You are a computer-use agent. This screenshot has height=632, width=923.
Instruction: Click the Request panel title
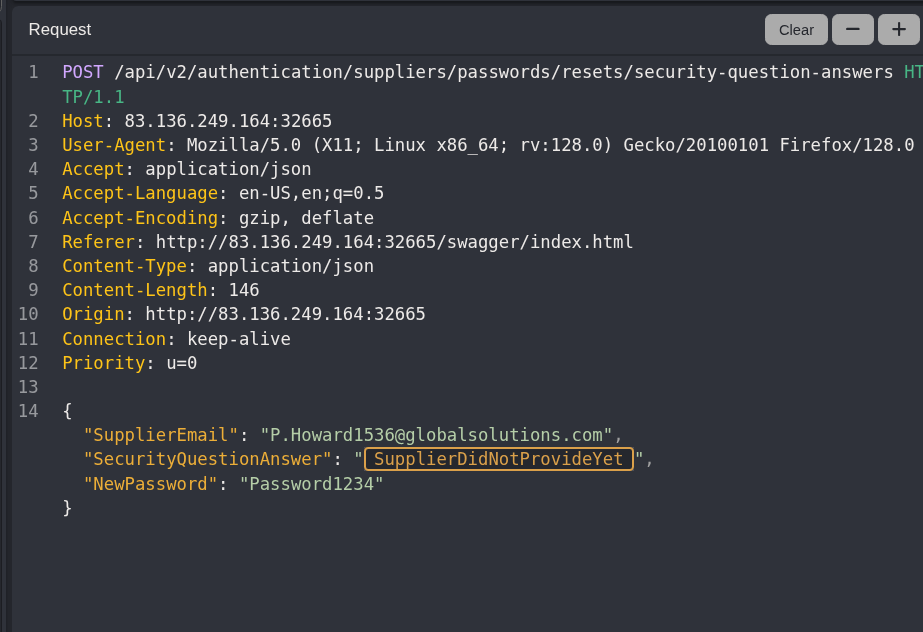[60, 30]
